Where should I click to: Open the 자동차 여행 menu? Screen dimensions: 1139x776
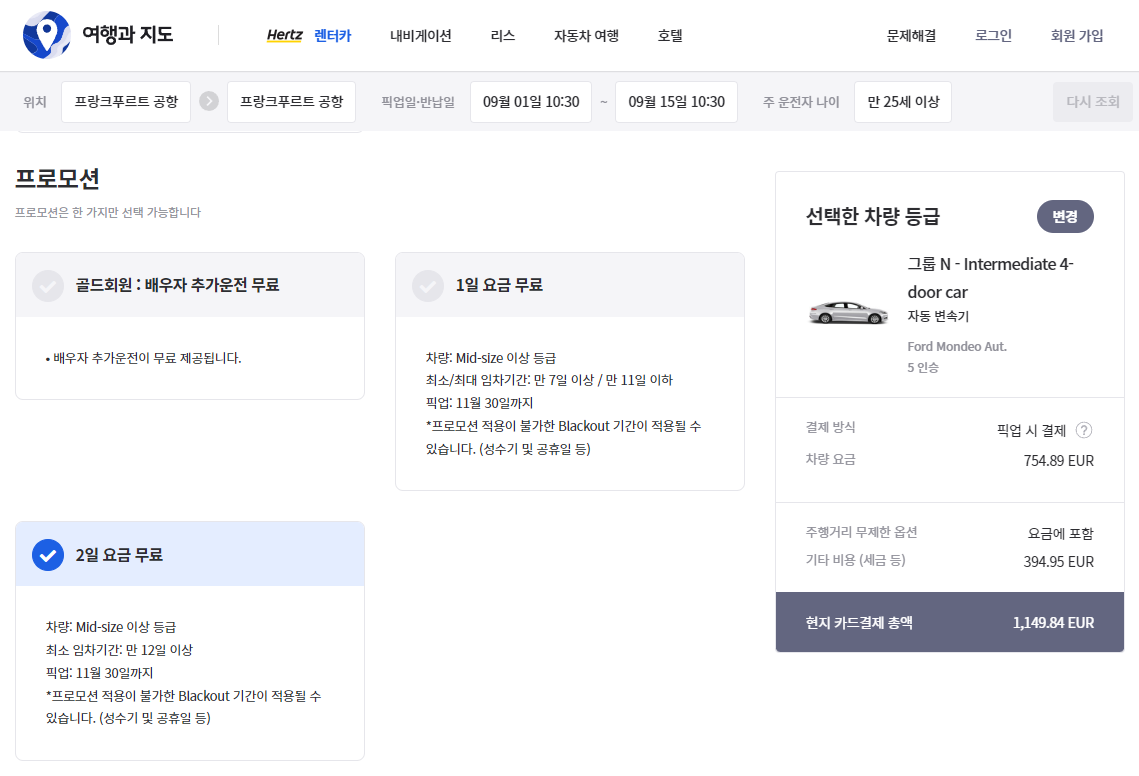coord(586,36)
